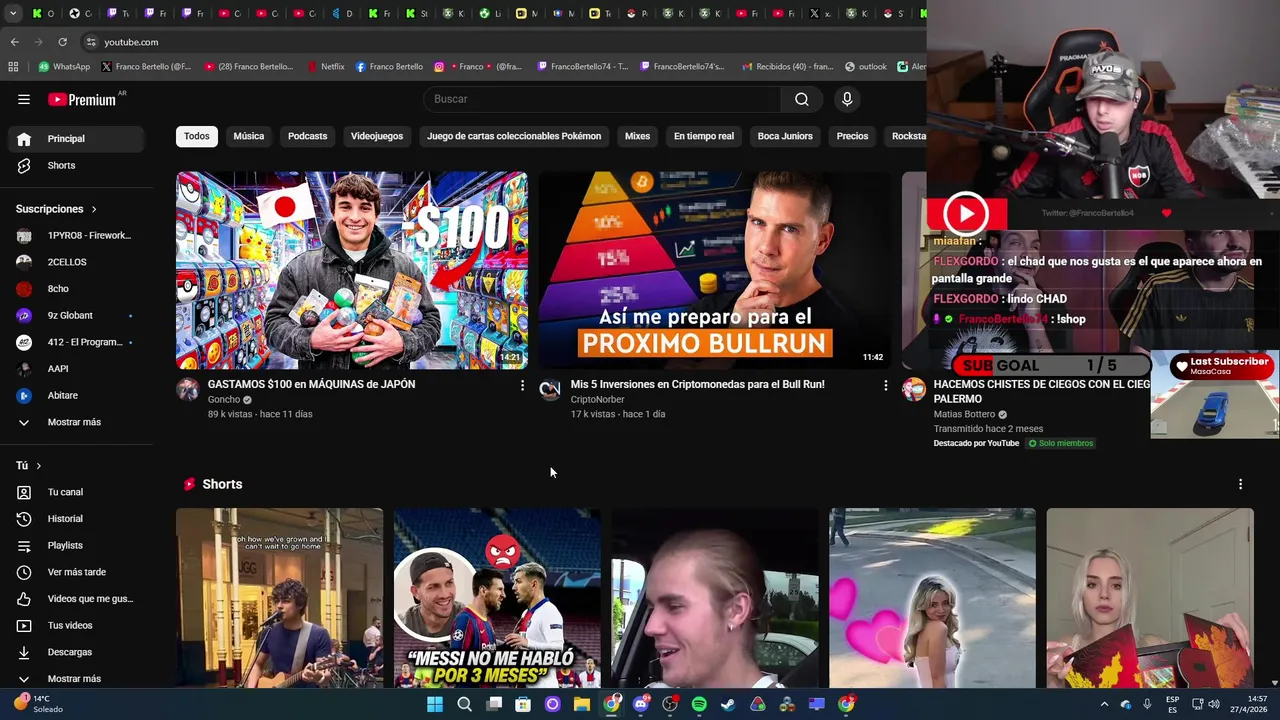Select the Videojuegos filter chip

[377, 136]
